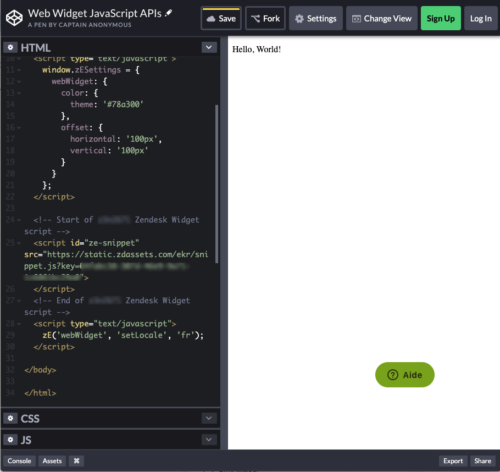Viewport: 500px width, 472px height.
Task: Click theme color value '#78a300'
Action: click(x=123, y=104)
